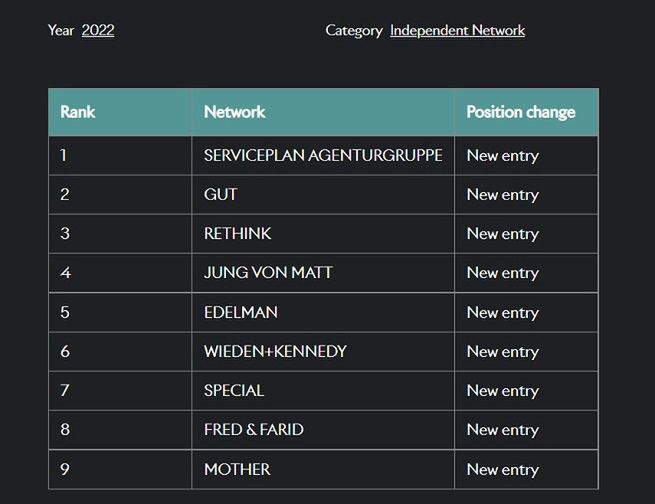Click New entry cell for EDELMAN

pyautogui.click(x=502, y=312)
